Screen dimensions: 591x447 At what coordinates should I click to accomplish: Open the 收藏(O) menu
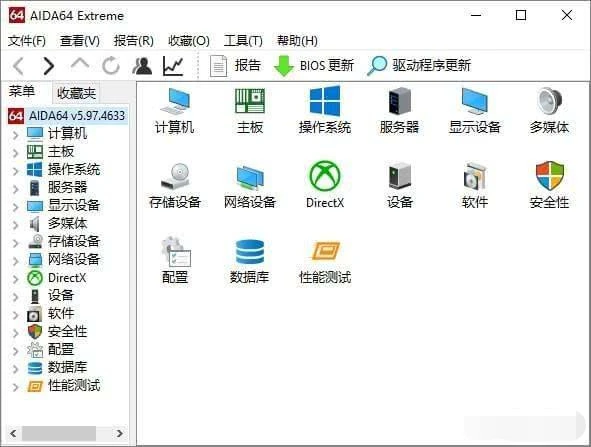pyautogui.click(x=189, y=40)
